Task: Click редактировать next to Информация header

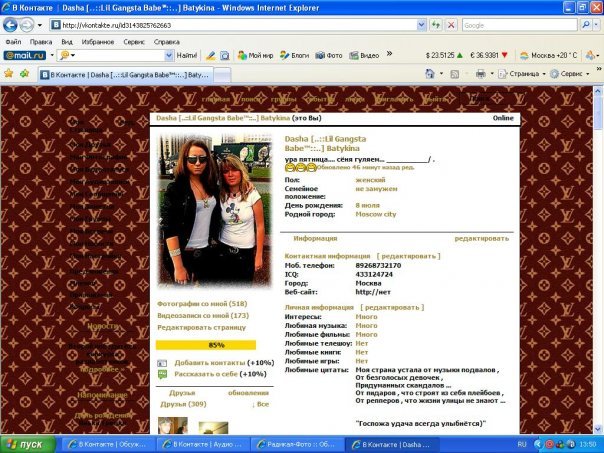Action: [482, 238]
